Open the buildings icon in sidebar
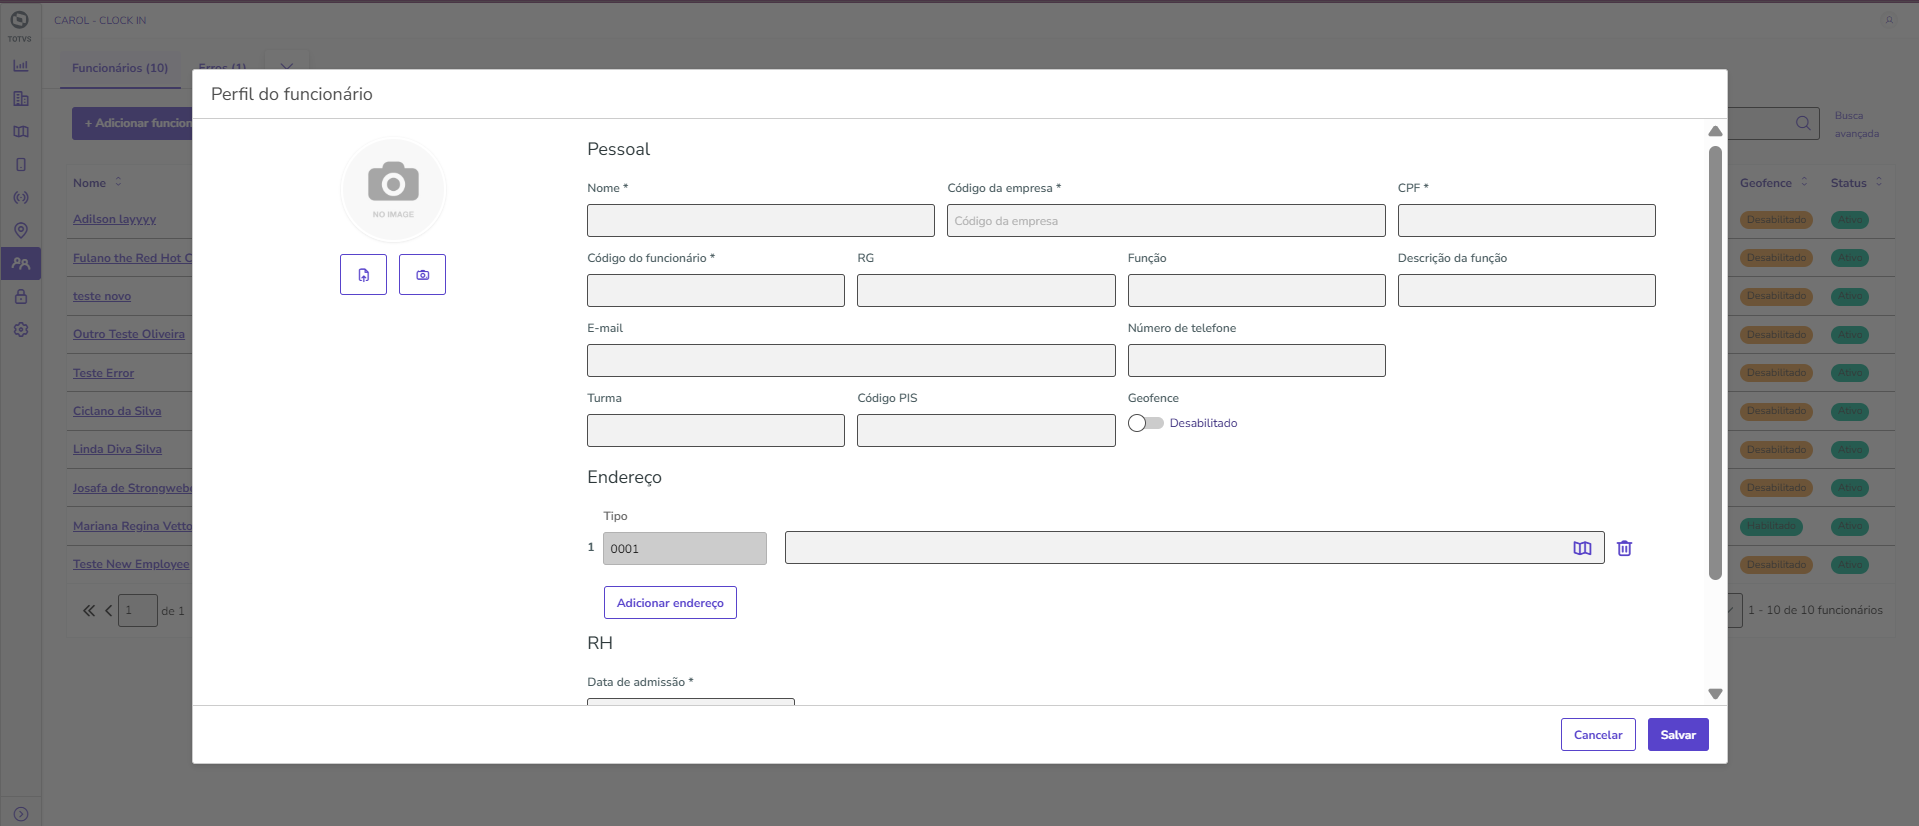The image size is (1919, 826). 21,99
